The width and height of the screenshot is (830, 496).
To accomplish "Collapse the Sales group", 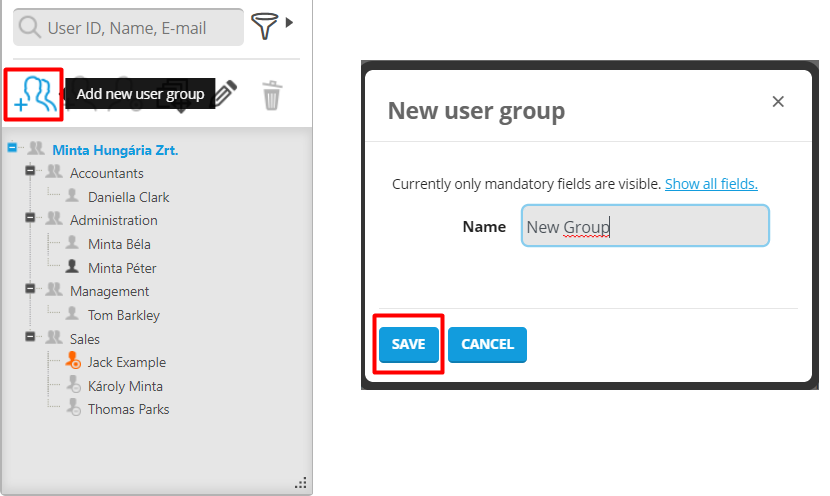I will click(x=31, y=338).
